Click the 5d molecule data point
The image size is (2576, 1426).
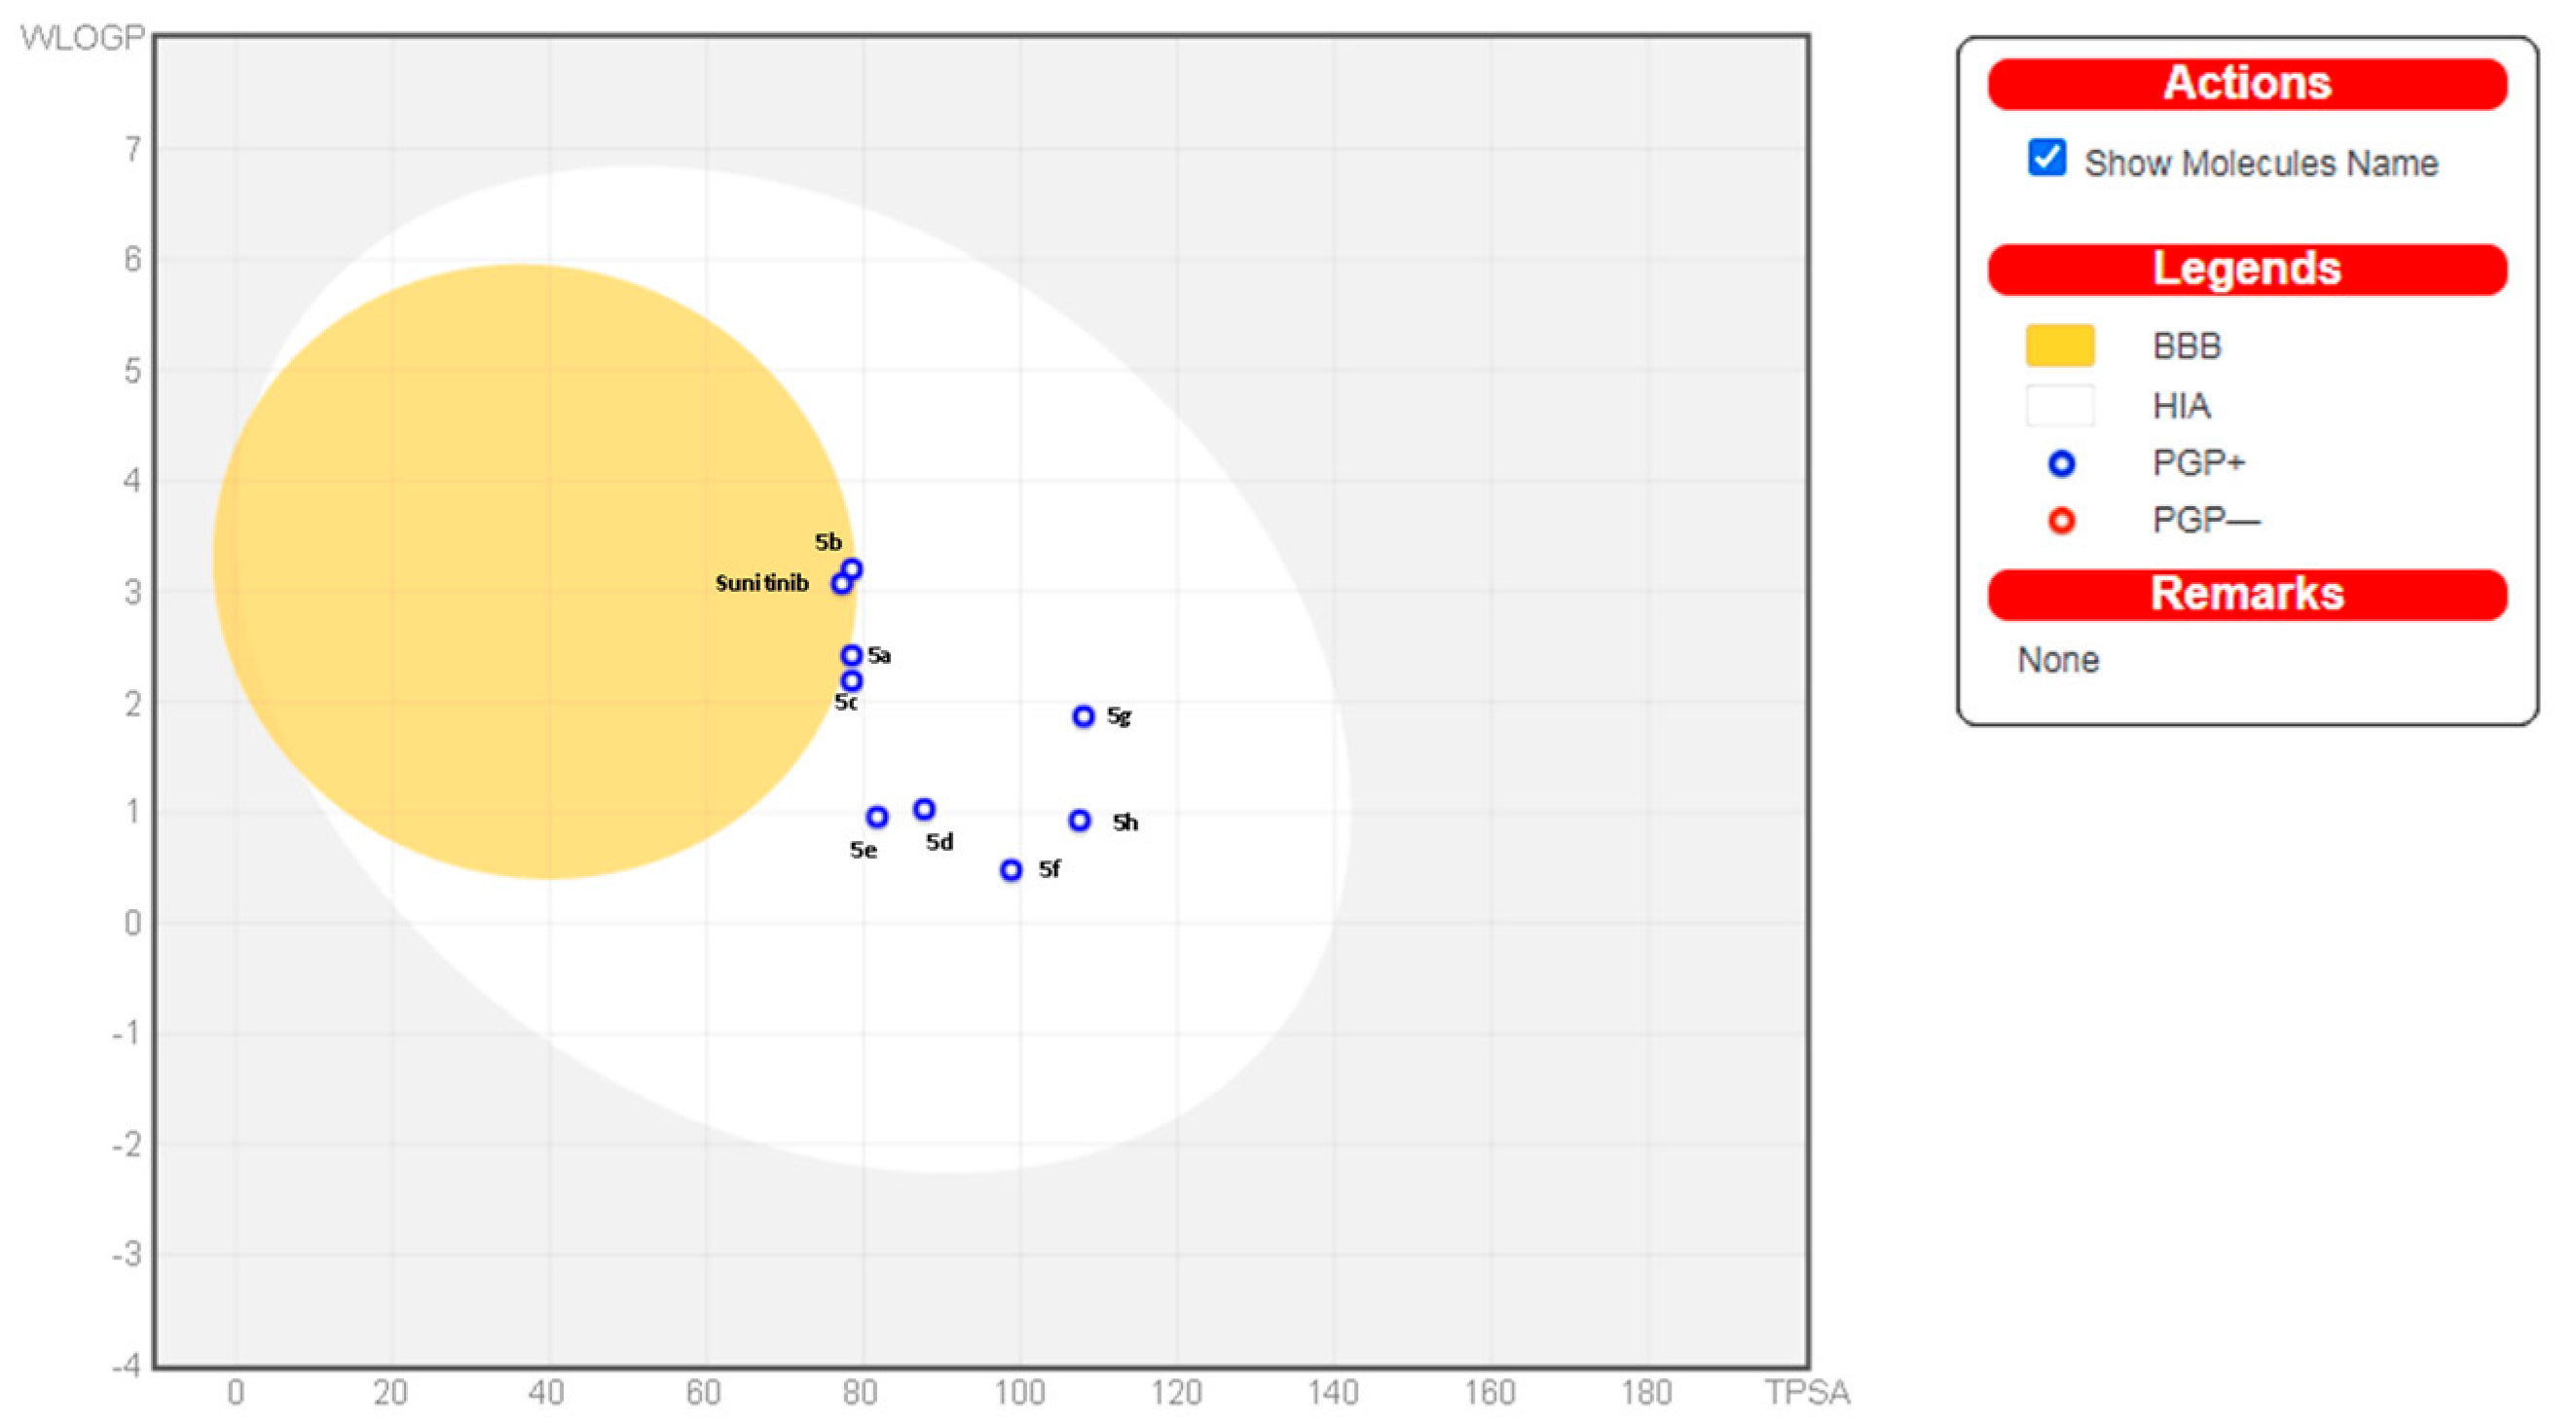924,809
